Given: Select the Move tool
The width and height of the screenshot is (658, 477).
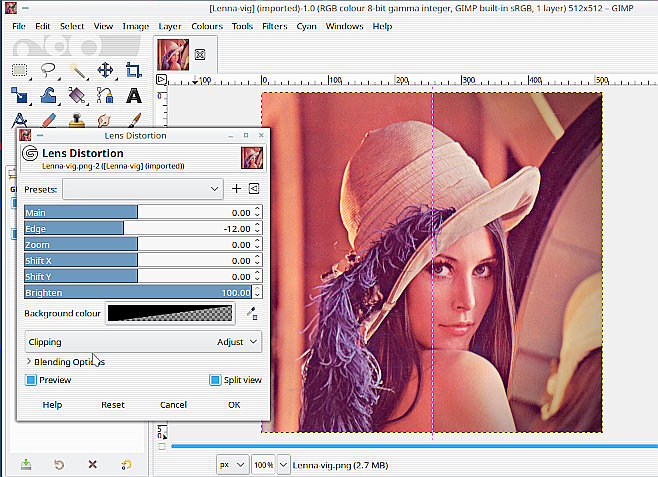Looking at the screenshot, I should click(105, 70).
